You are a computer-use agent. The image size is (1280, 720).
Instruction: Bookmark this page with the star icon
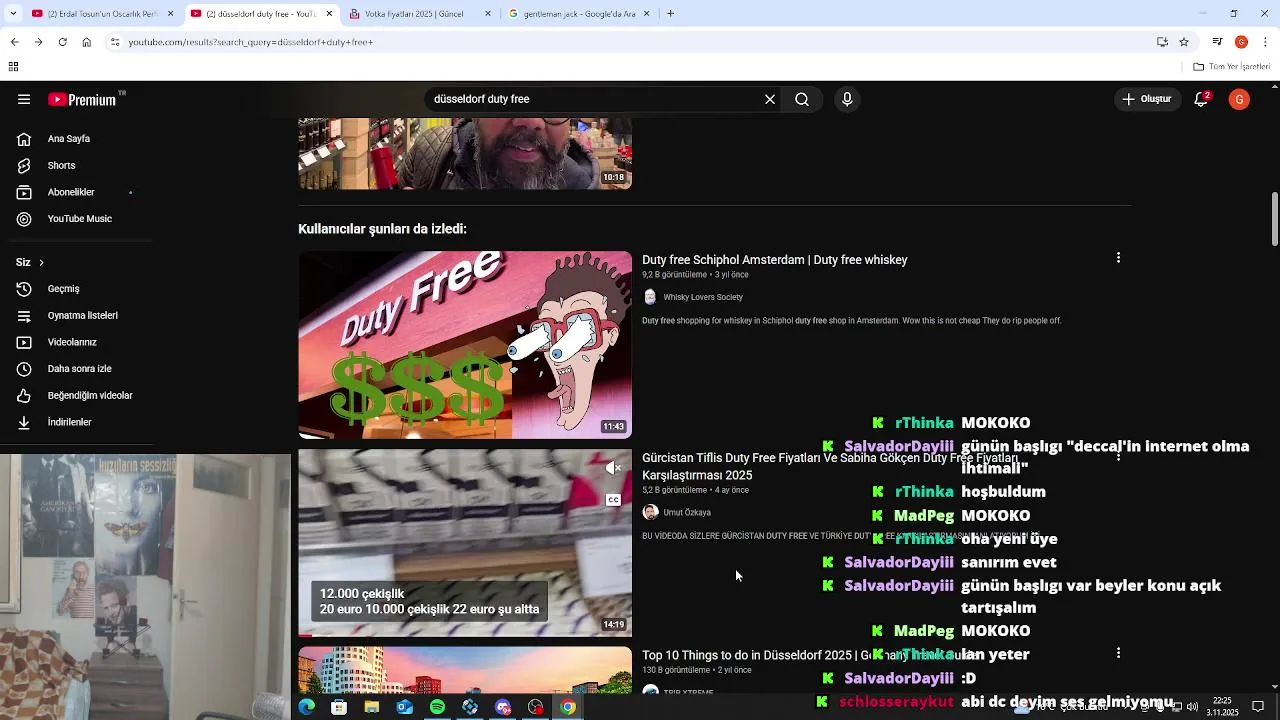tap(1184, 42)
